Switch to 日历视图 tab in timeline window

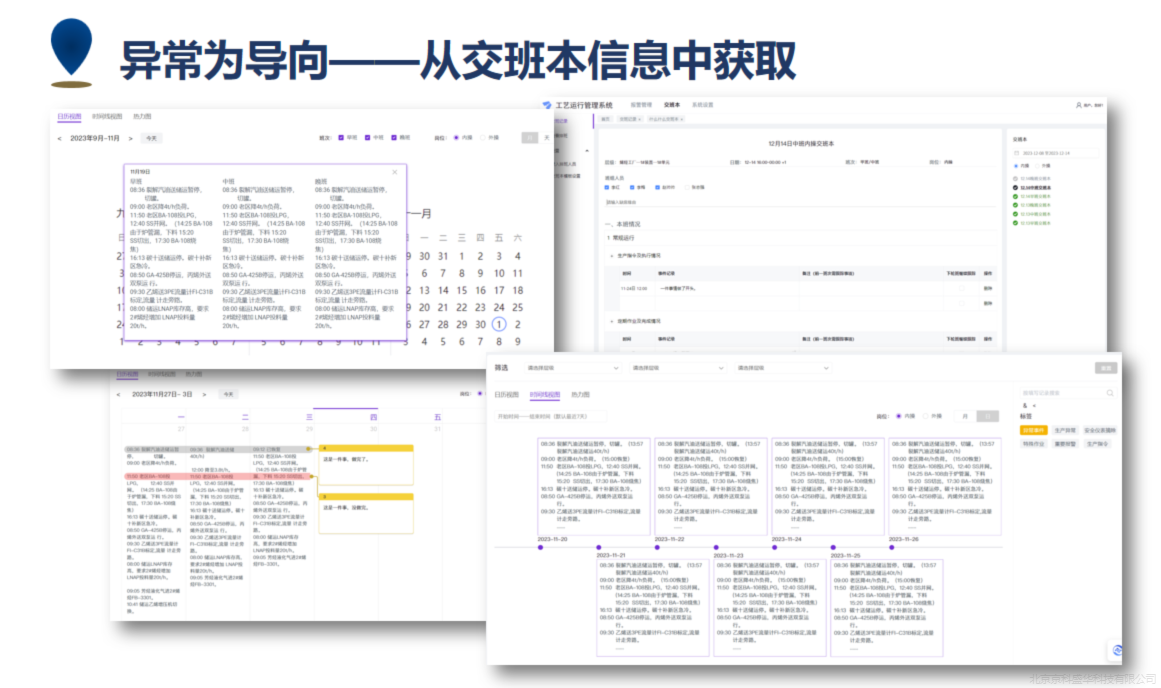506,395
